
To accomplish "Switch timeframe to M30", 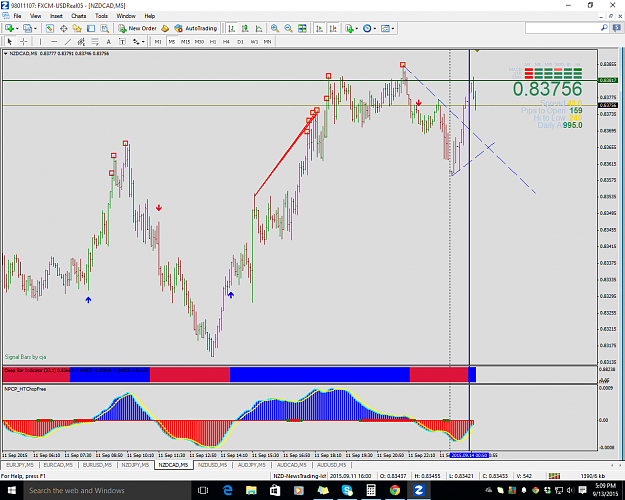I will point(199,41).
